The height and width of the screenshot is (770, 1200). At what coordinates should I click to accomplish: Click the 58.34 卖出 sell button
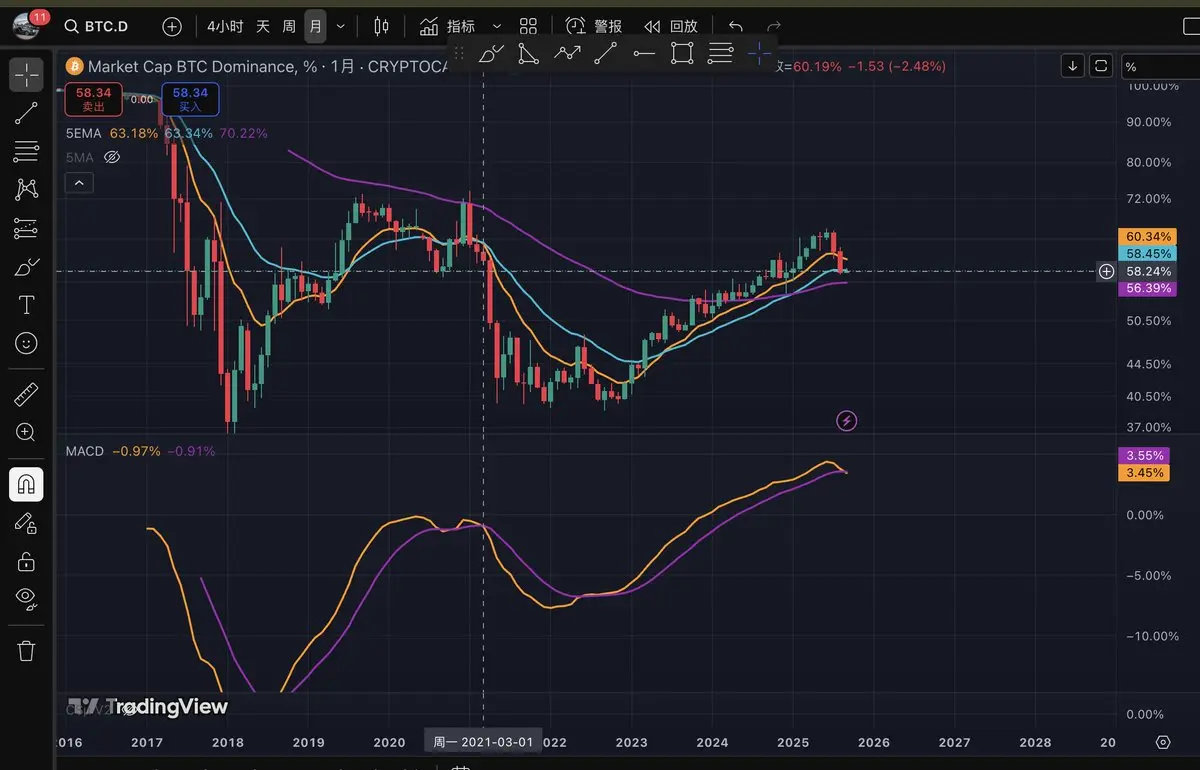(94, 99)
